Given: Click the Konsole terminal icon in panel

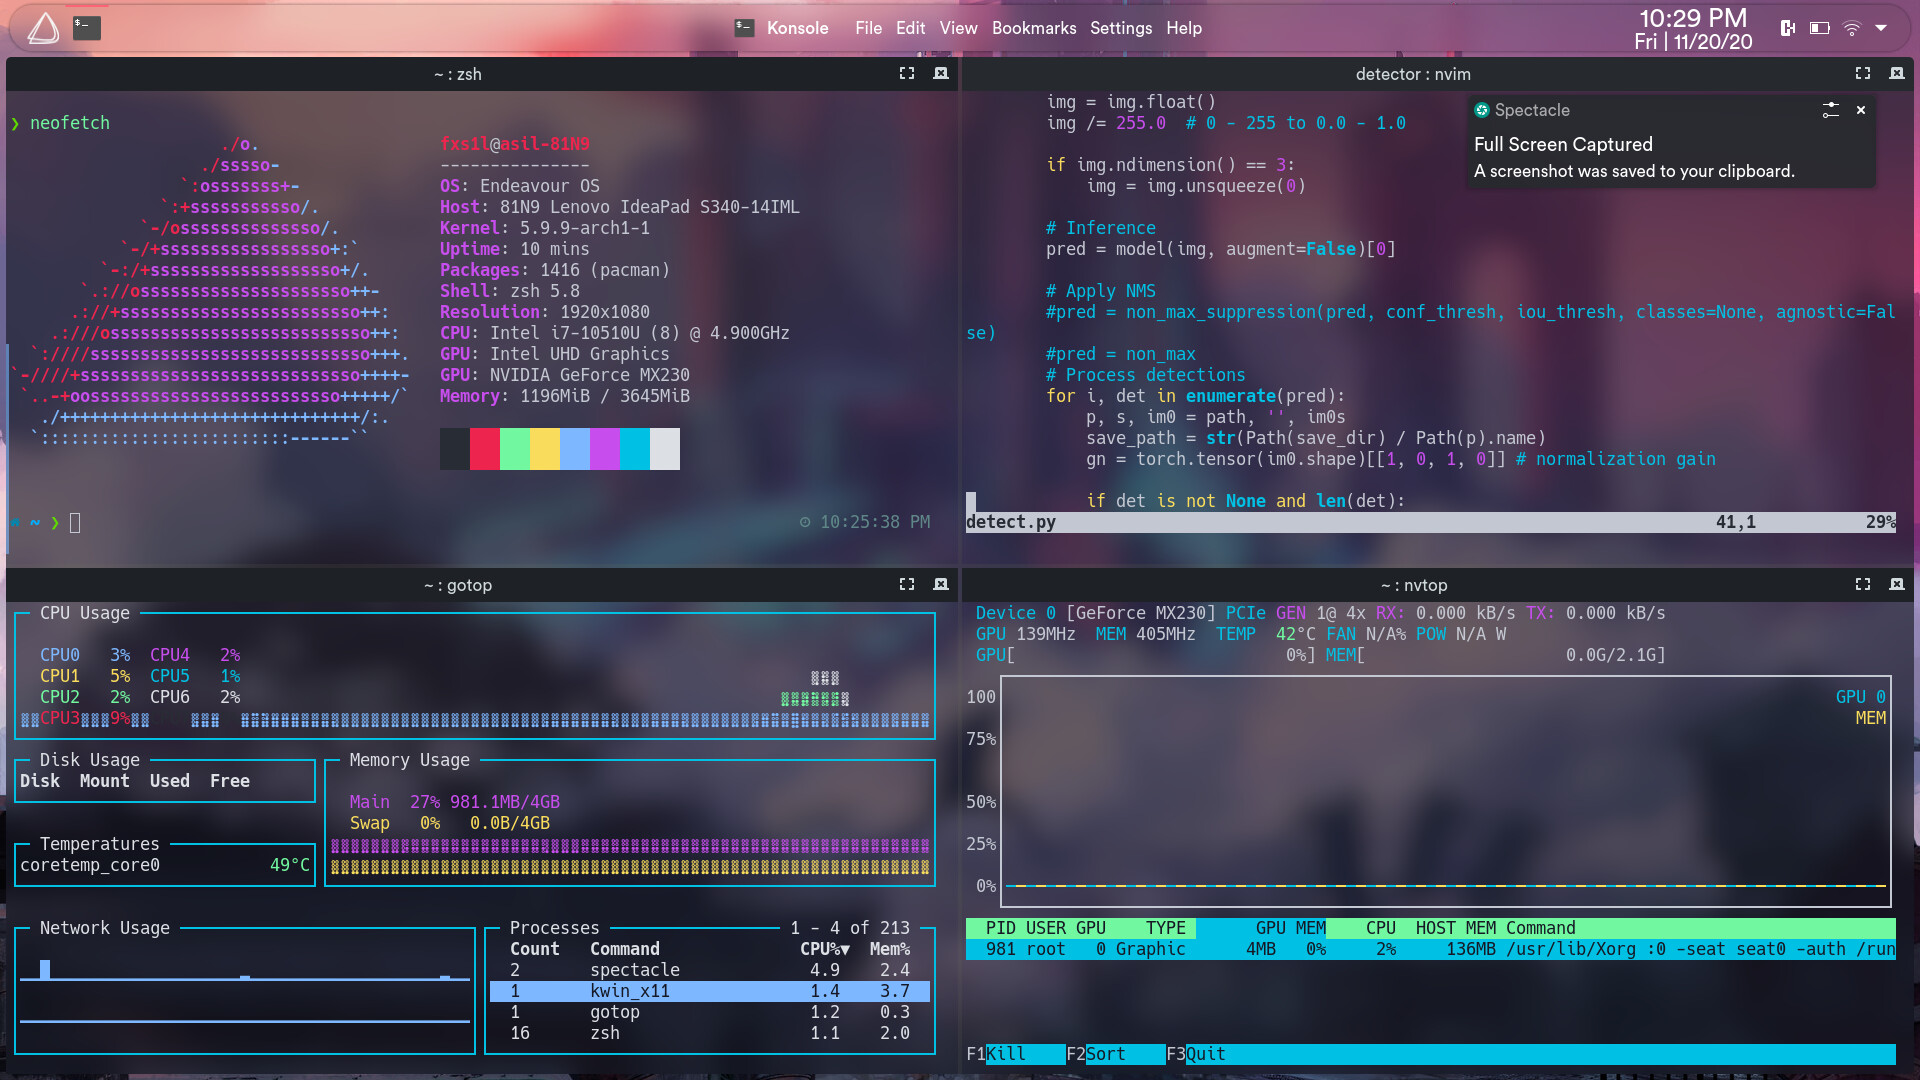Looking at the screenshot, I should pyautogui.click(x=87, y=28).
